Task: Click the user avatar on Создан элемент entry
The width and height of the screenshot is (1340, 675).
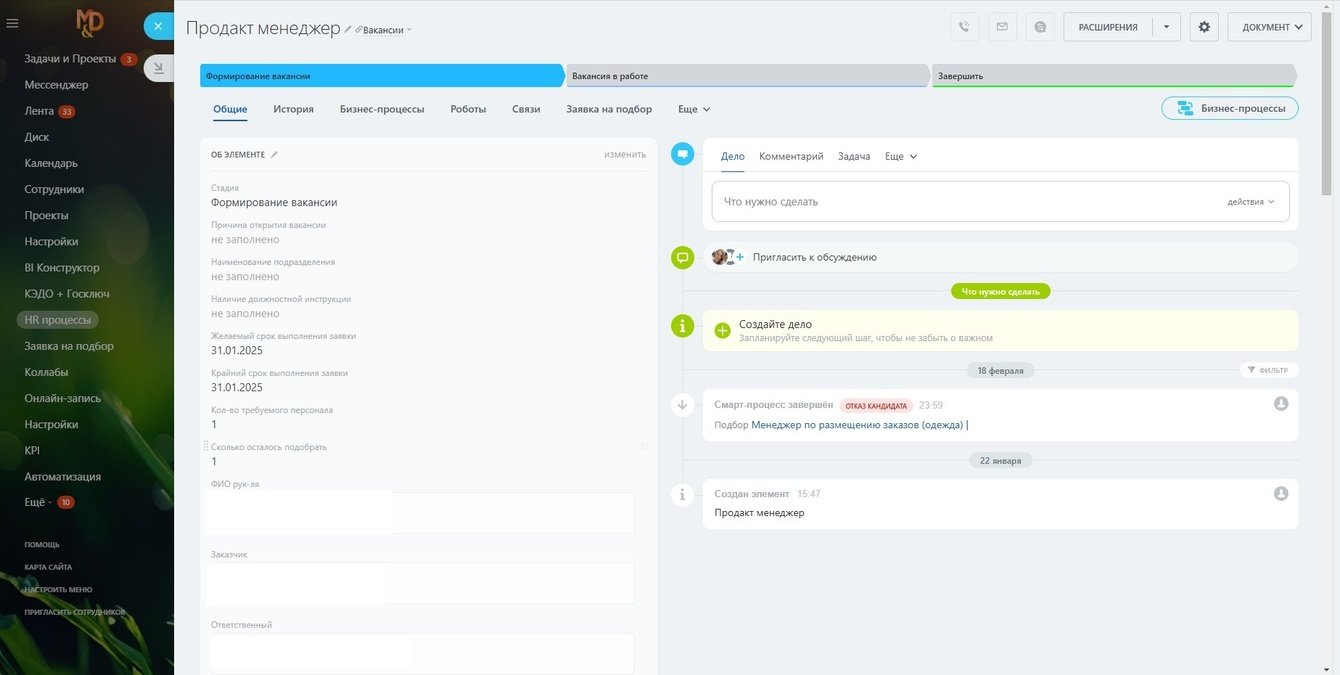Action: 1281,494
